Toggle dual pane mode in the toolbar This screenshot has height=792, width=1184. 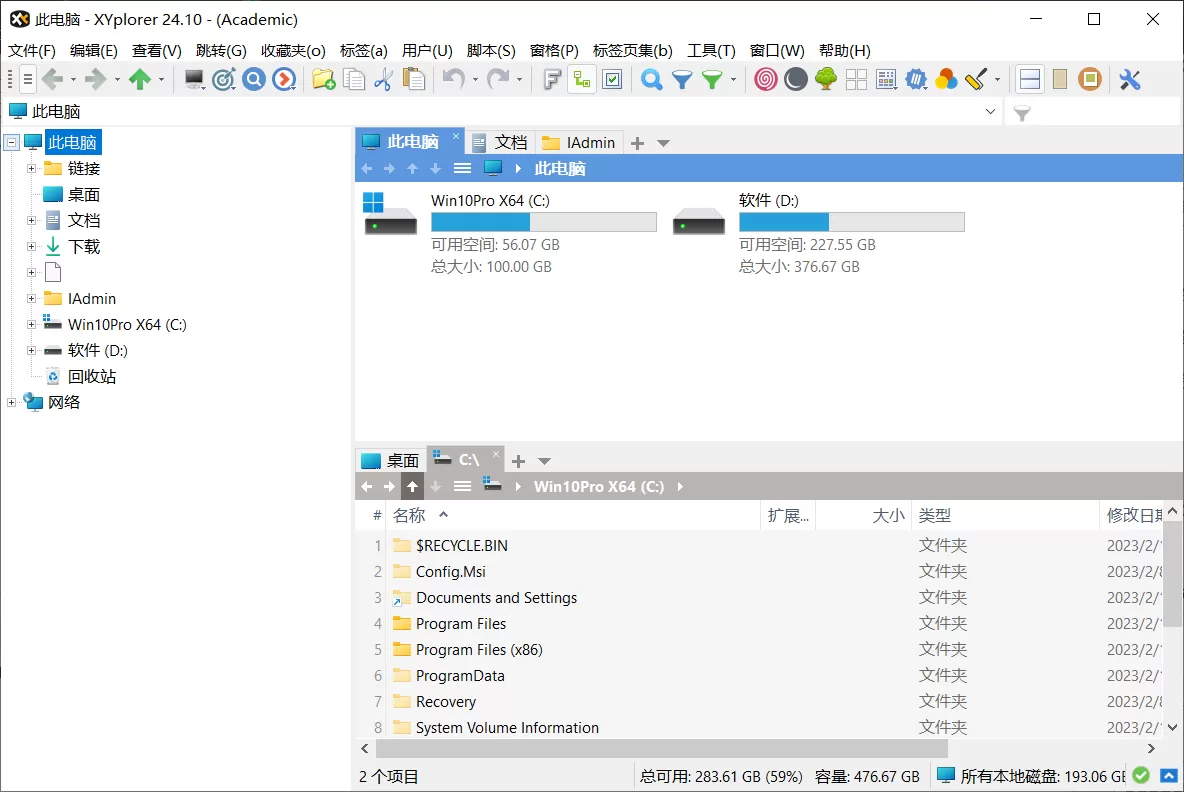1028,79
